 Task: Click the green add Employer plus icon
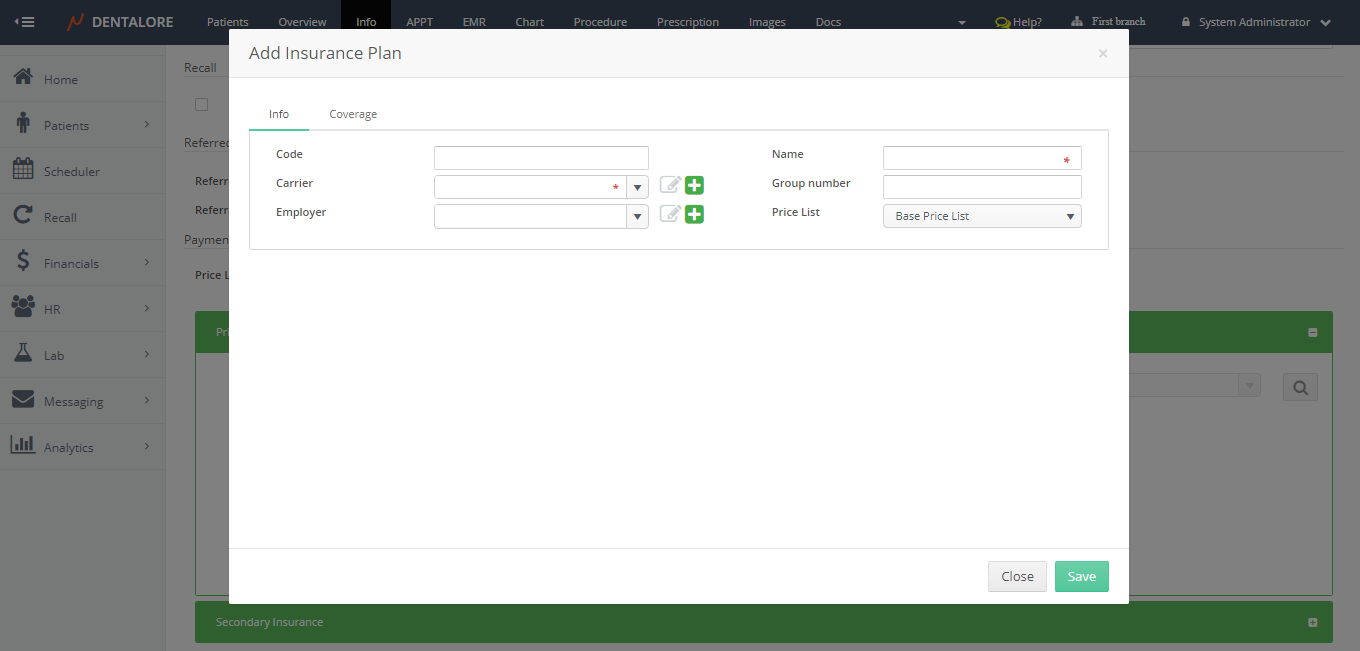[694, 214]
